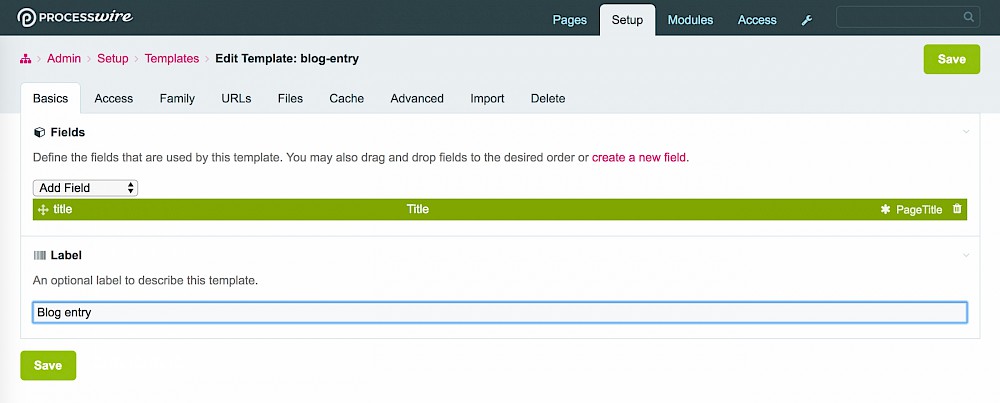Click the create a new field link
This screenshot has width=1000, height=403.
[x=639, y=157]
